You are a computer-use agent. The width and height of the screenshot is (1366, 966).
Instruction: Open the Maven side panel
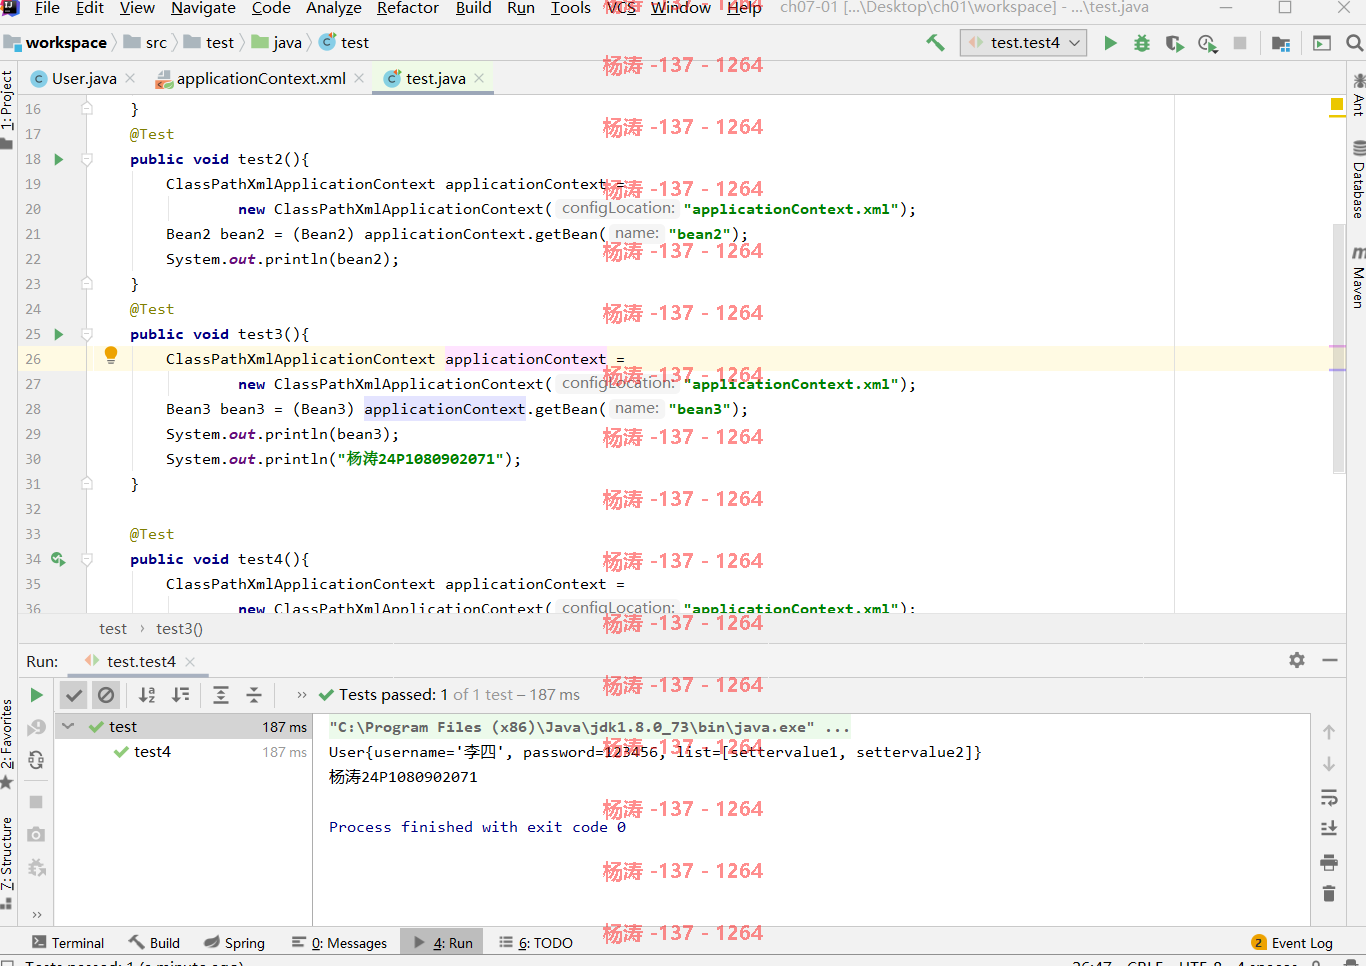(1358, 277)
